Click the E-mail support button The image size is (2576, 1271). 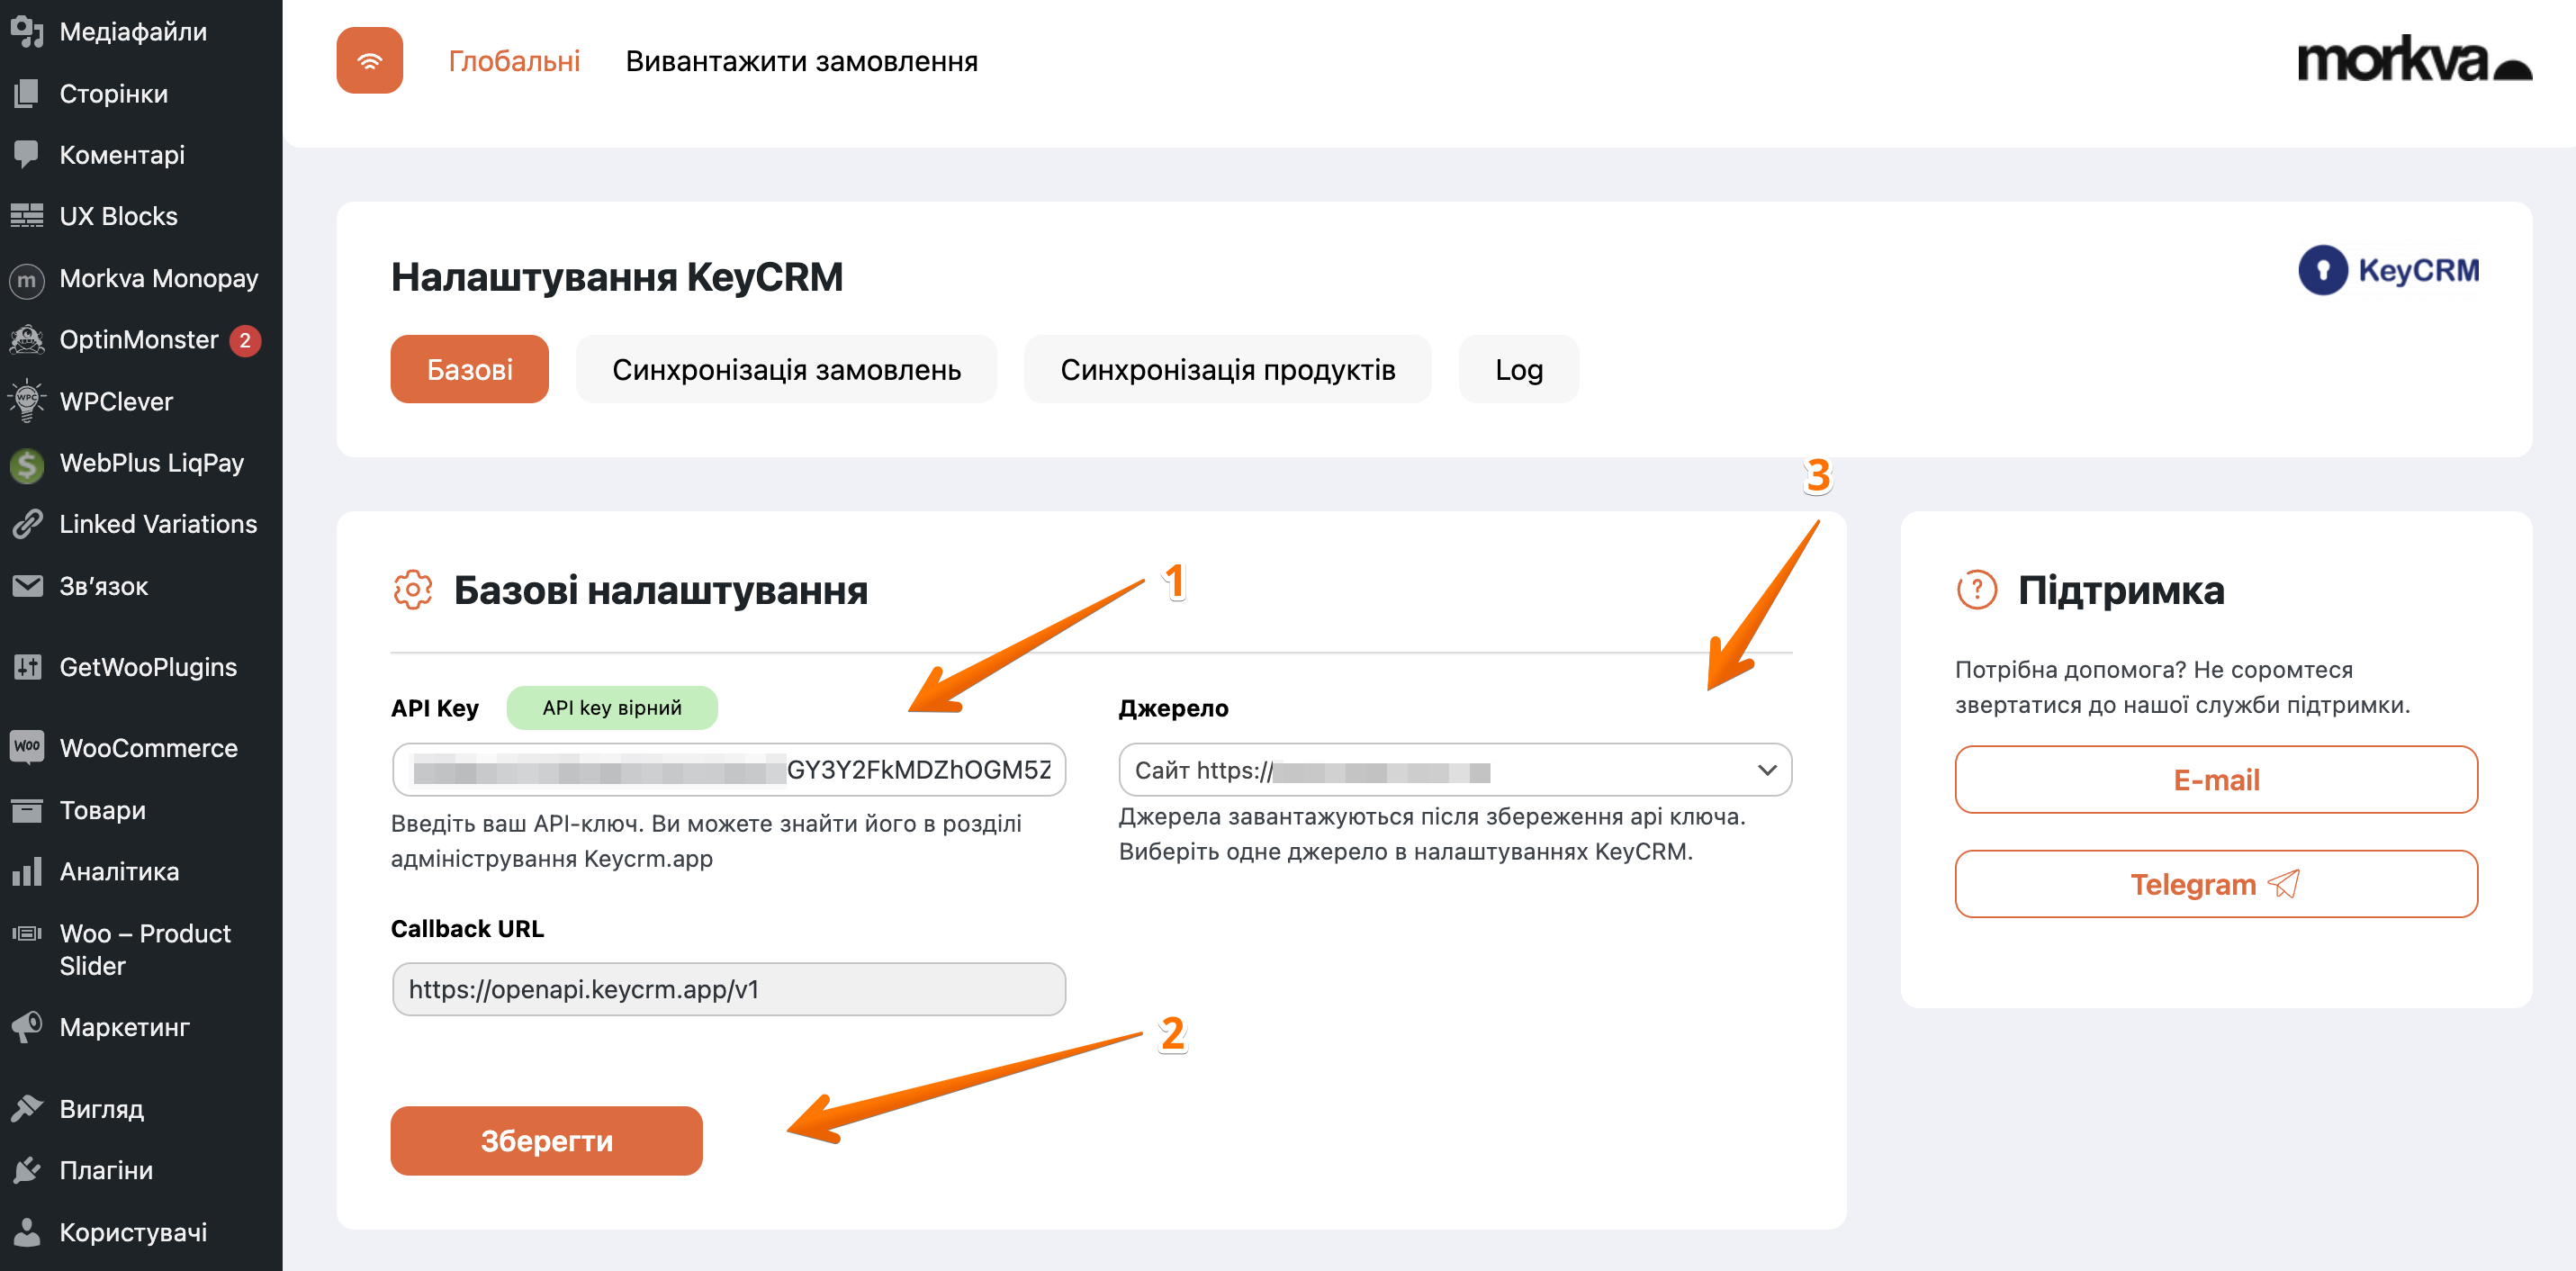click(2215, 780)
